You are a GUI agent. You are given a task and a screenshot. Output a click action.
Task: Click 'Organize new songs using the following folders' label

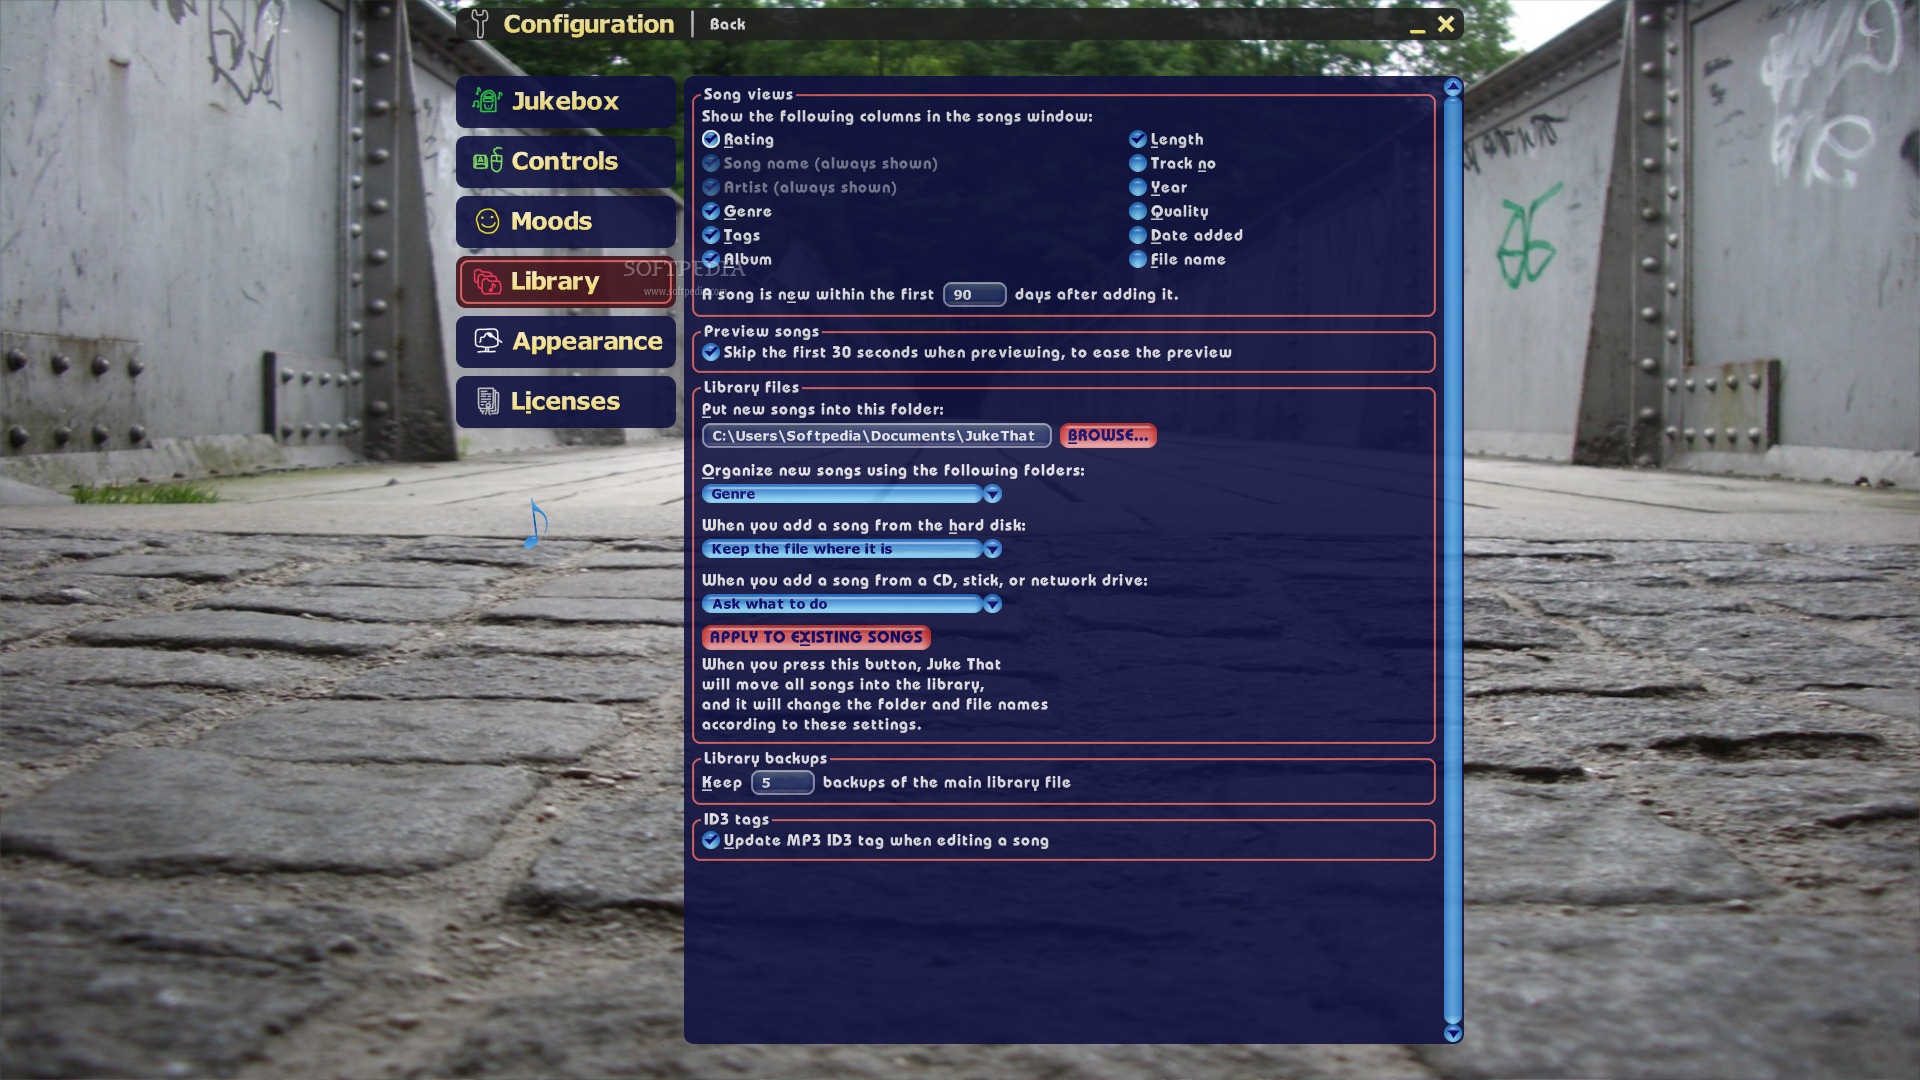click(x=893, y=470)
